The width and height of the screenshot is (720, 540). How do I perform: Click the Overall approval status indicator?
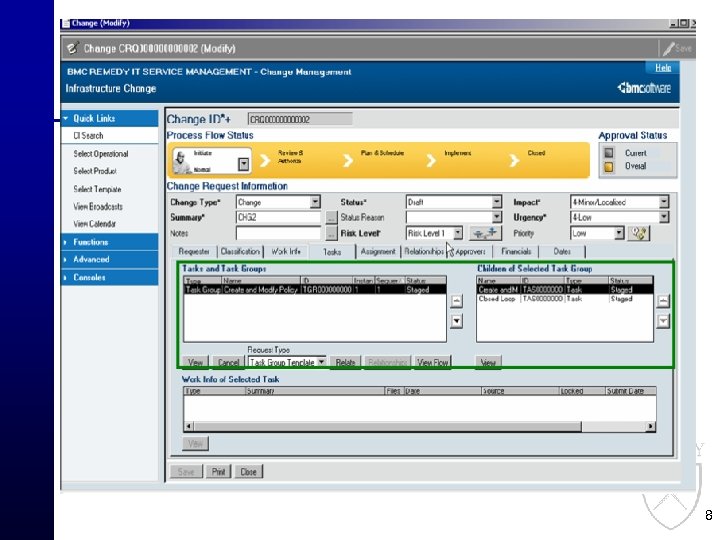(609, 166)
